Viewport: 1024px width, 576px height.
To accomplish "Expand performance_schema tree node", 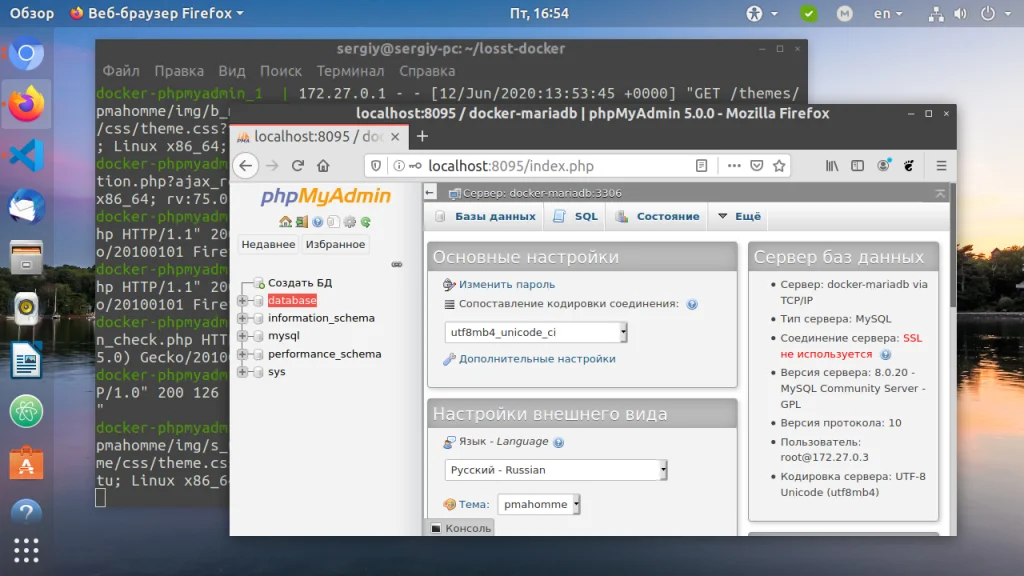I will click(242, 354).
